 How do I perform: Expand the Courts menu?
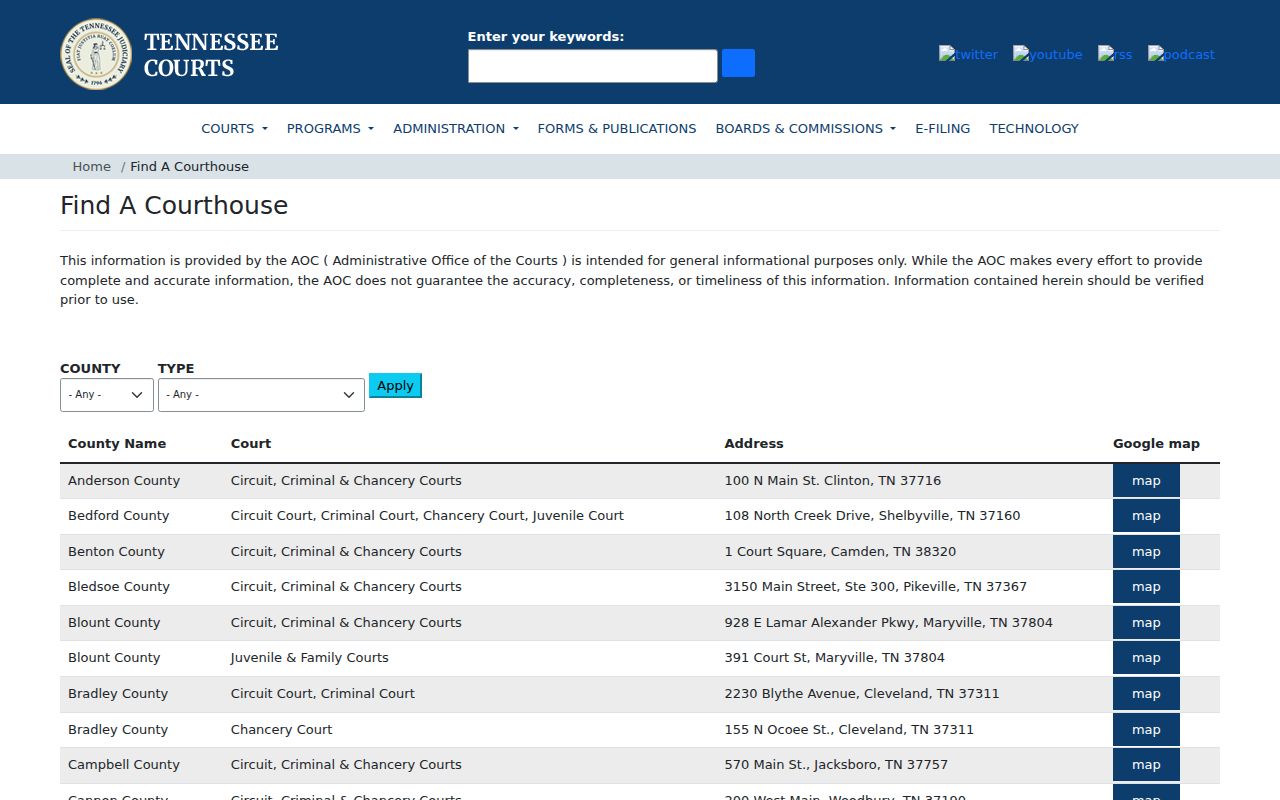(234, 128)
